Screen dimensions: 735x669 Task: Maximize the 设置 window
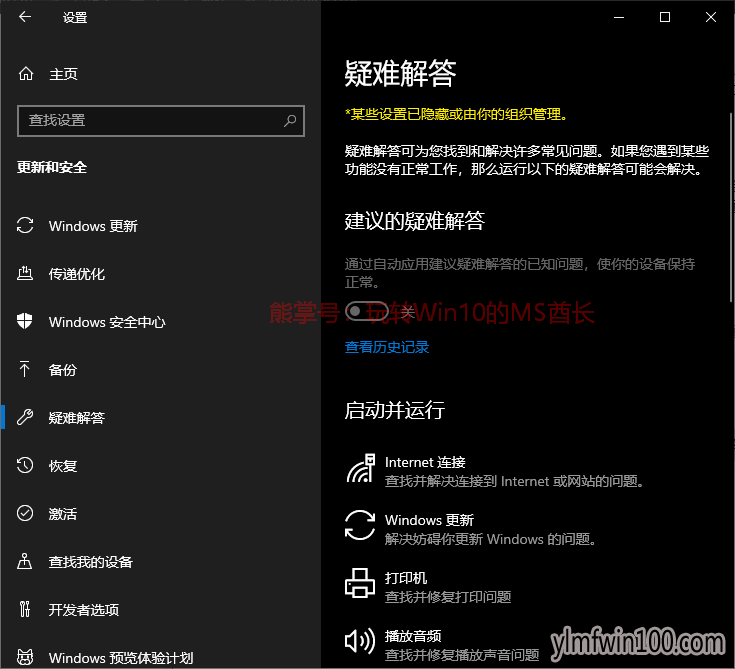(665, 17)
